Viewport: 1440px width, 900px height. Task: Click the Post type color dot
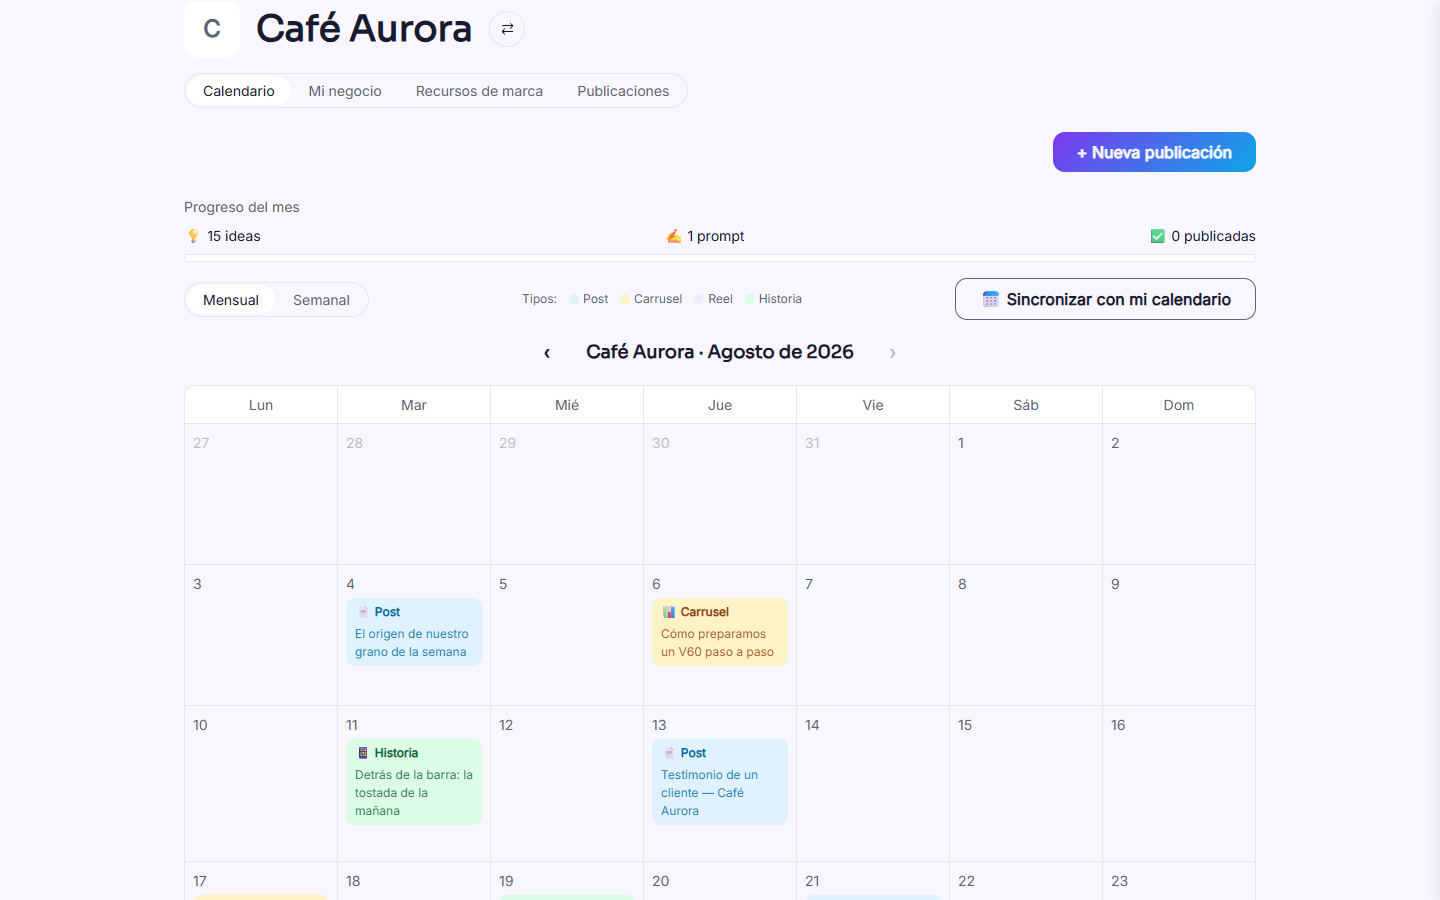pyautogui.click(x=574, y=299)
